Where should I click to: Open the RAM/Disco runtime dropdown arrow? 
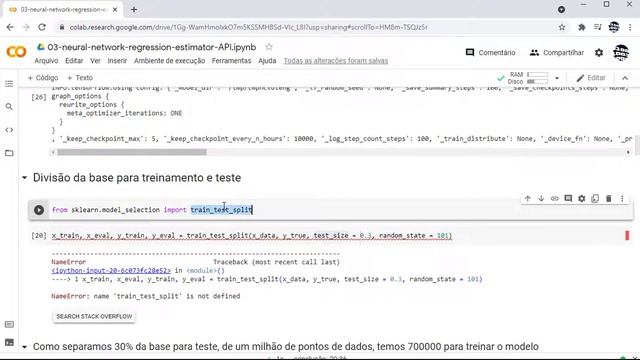(557, 78)
